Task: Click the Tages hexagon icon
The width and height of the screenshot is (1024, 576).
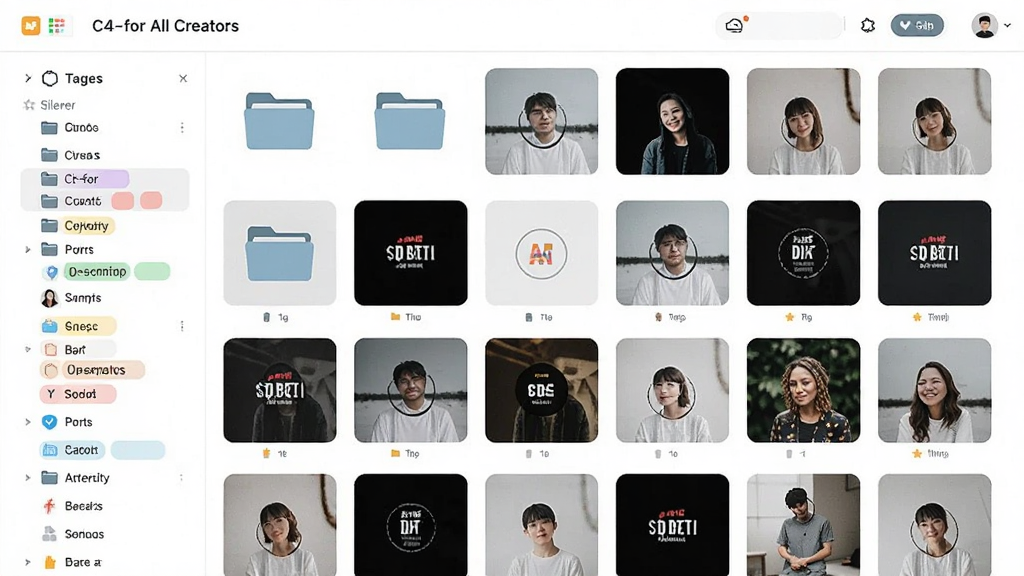Action: (x=50, y=78)
